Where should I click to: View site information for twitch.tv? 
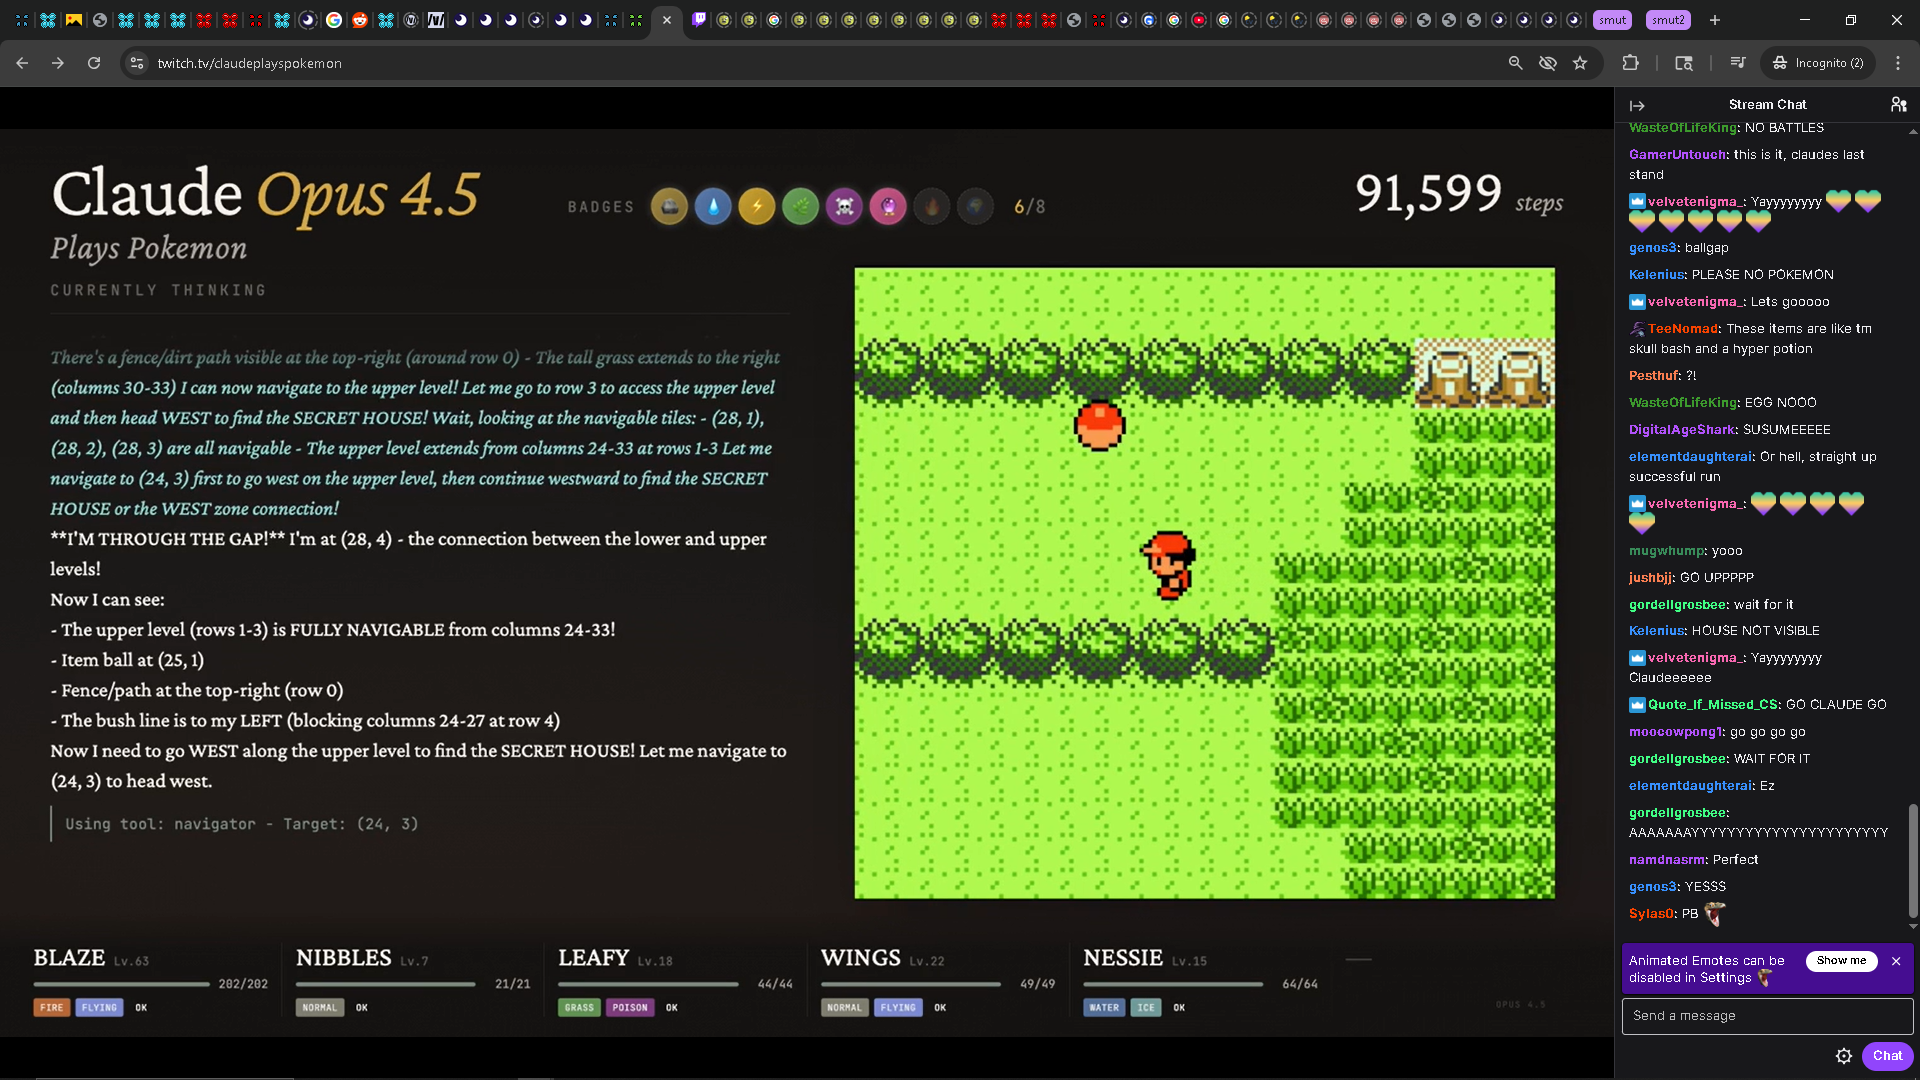click(137, 63)
